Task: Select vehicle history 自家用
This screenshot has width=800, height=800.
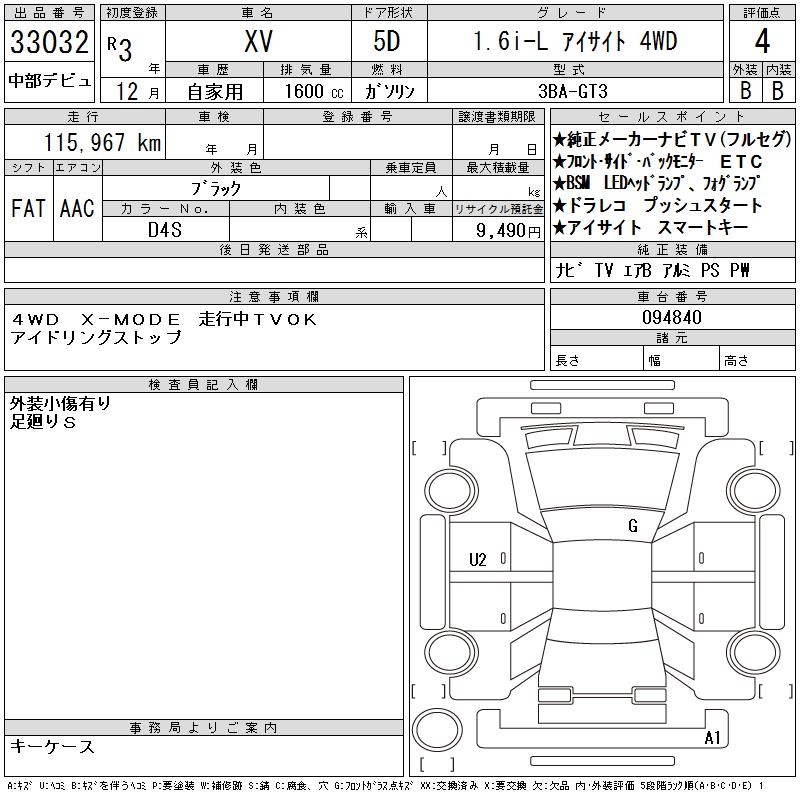Action: point(215,92)
